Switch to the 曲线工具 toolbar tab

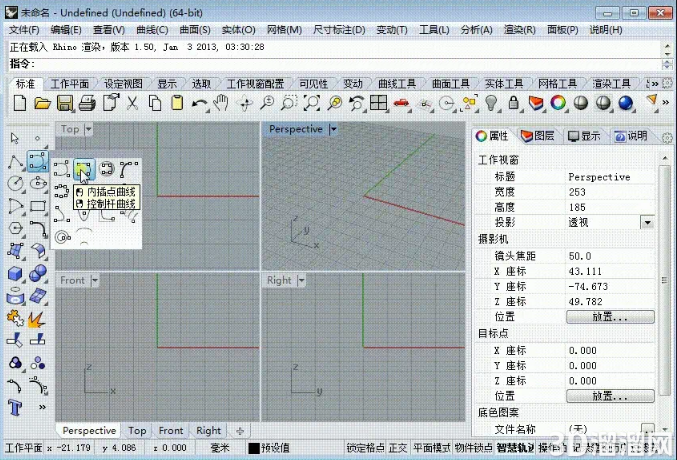click(397, 83)
